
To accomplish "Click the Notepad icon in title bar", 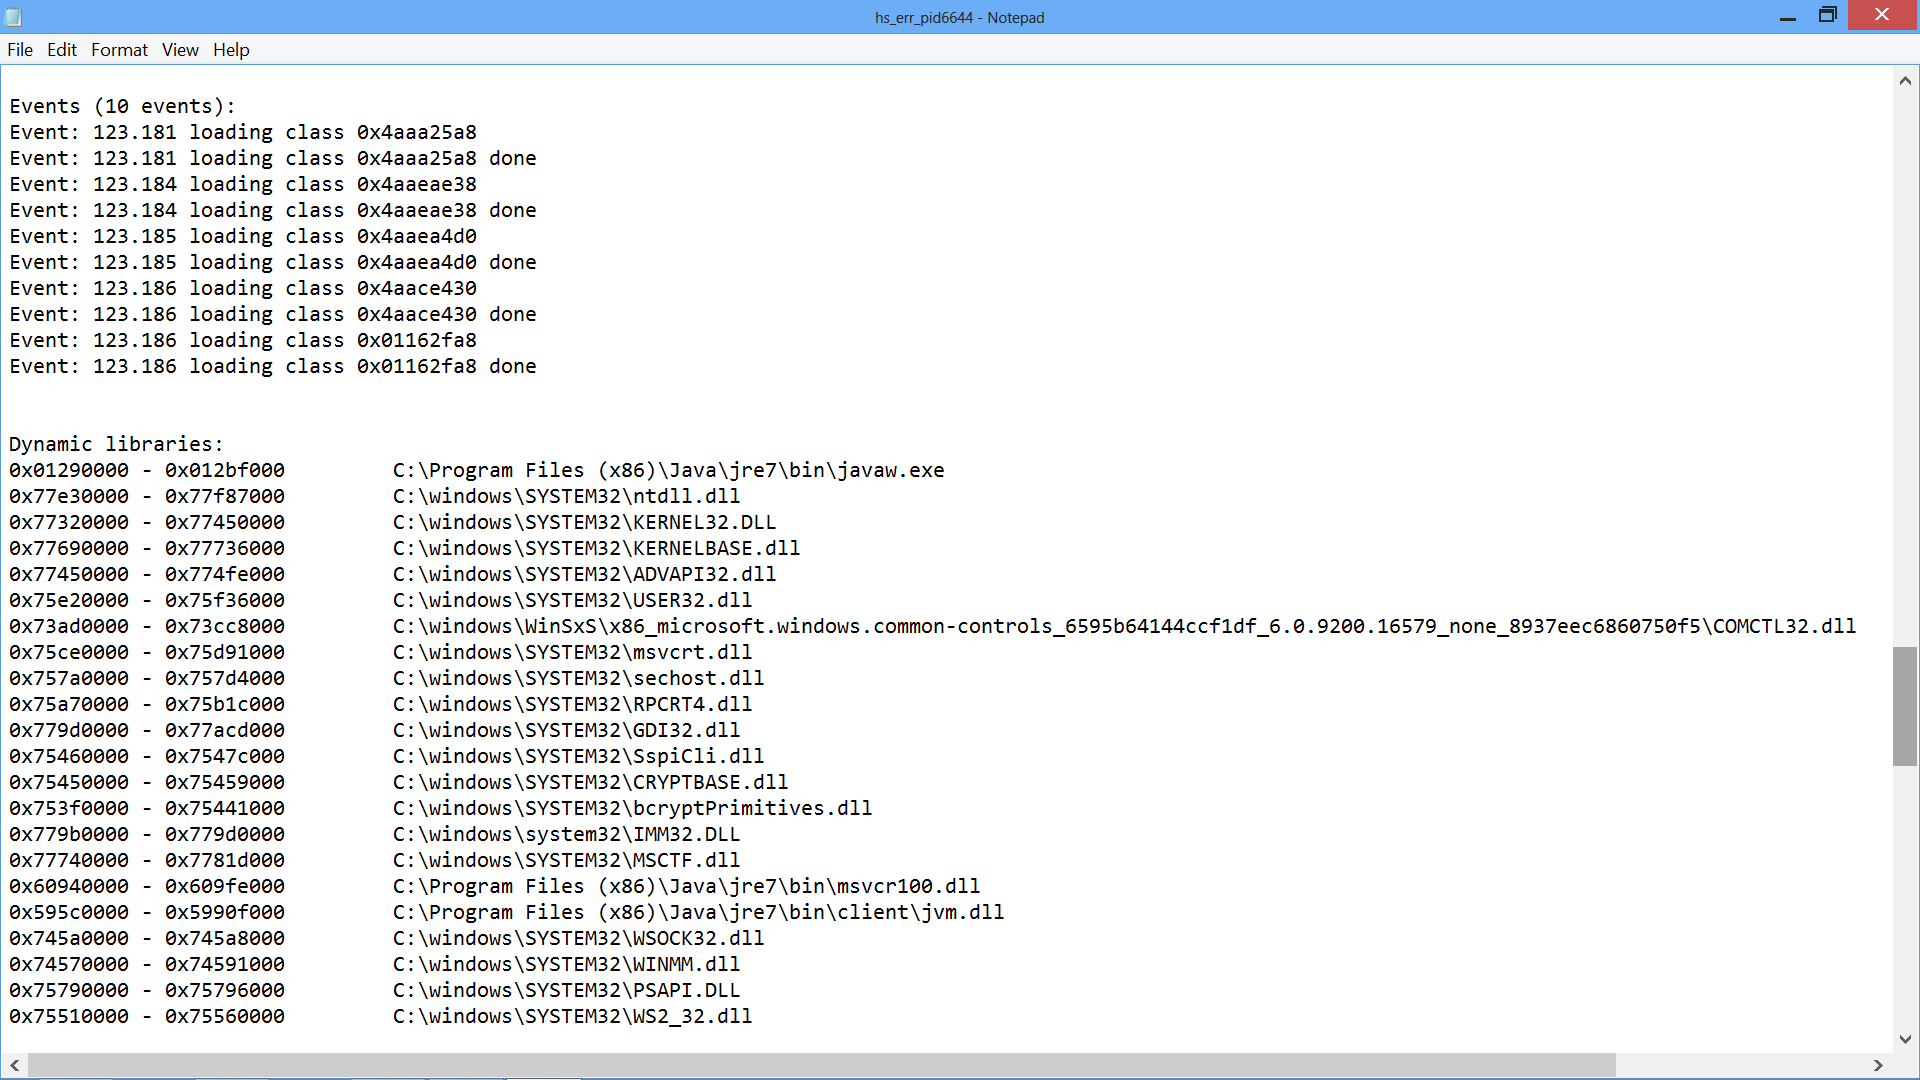I will pyautogui.click(x=14, y=17).
